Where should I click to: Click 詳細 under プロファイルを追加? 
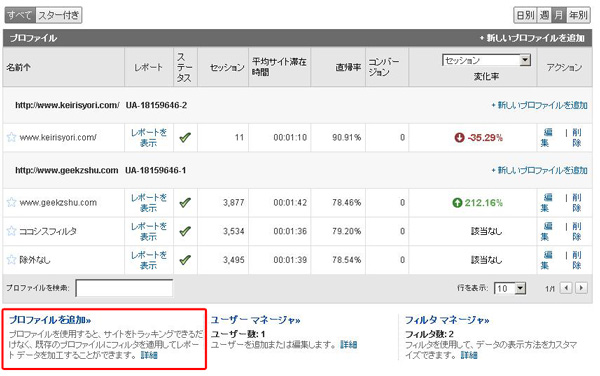(149, 355)
